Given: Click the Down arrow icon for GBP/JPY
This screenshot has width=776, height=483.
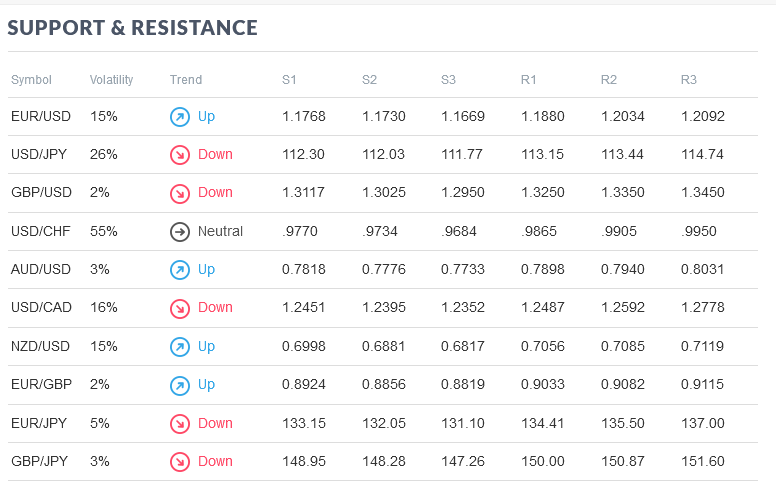Looking at the screenshot, I should [x=180, y=462].
